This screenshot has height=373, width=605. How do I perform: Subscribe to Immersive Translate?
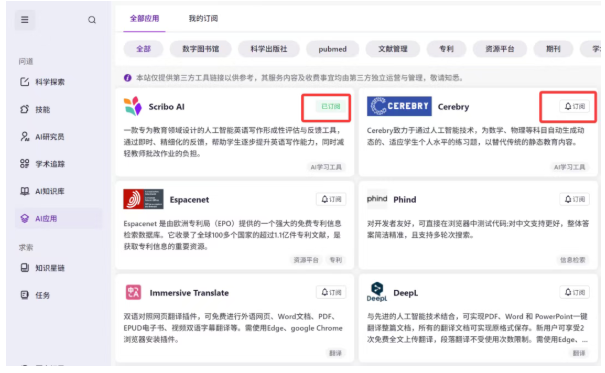(331, 292)
